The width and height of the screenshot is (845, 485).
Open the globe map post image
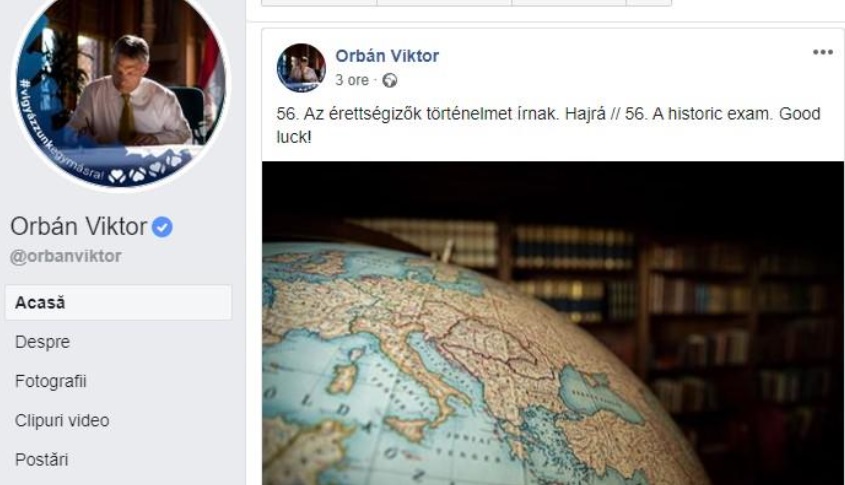553,323
